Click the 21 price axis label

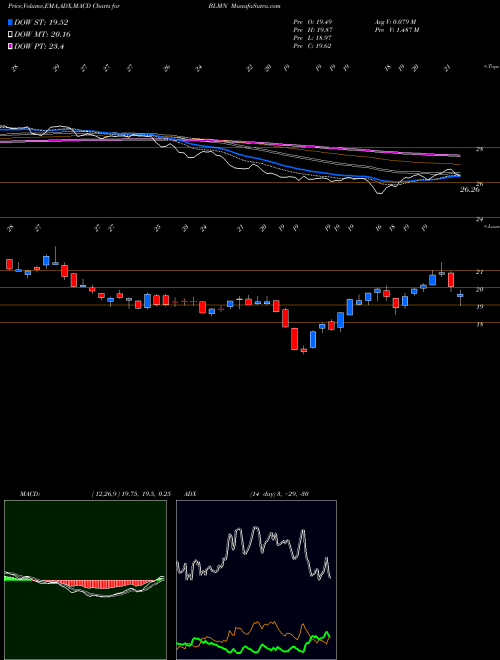click(x=479, y=272)
